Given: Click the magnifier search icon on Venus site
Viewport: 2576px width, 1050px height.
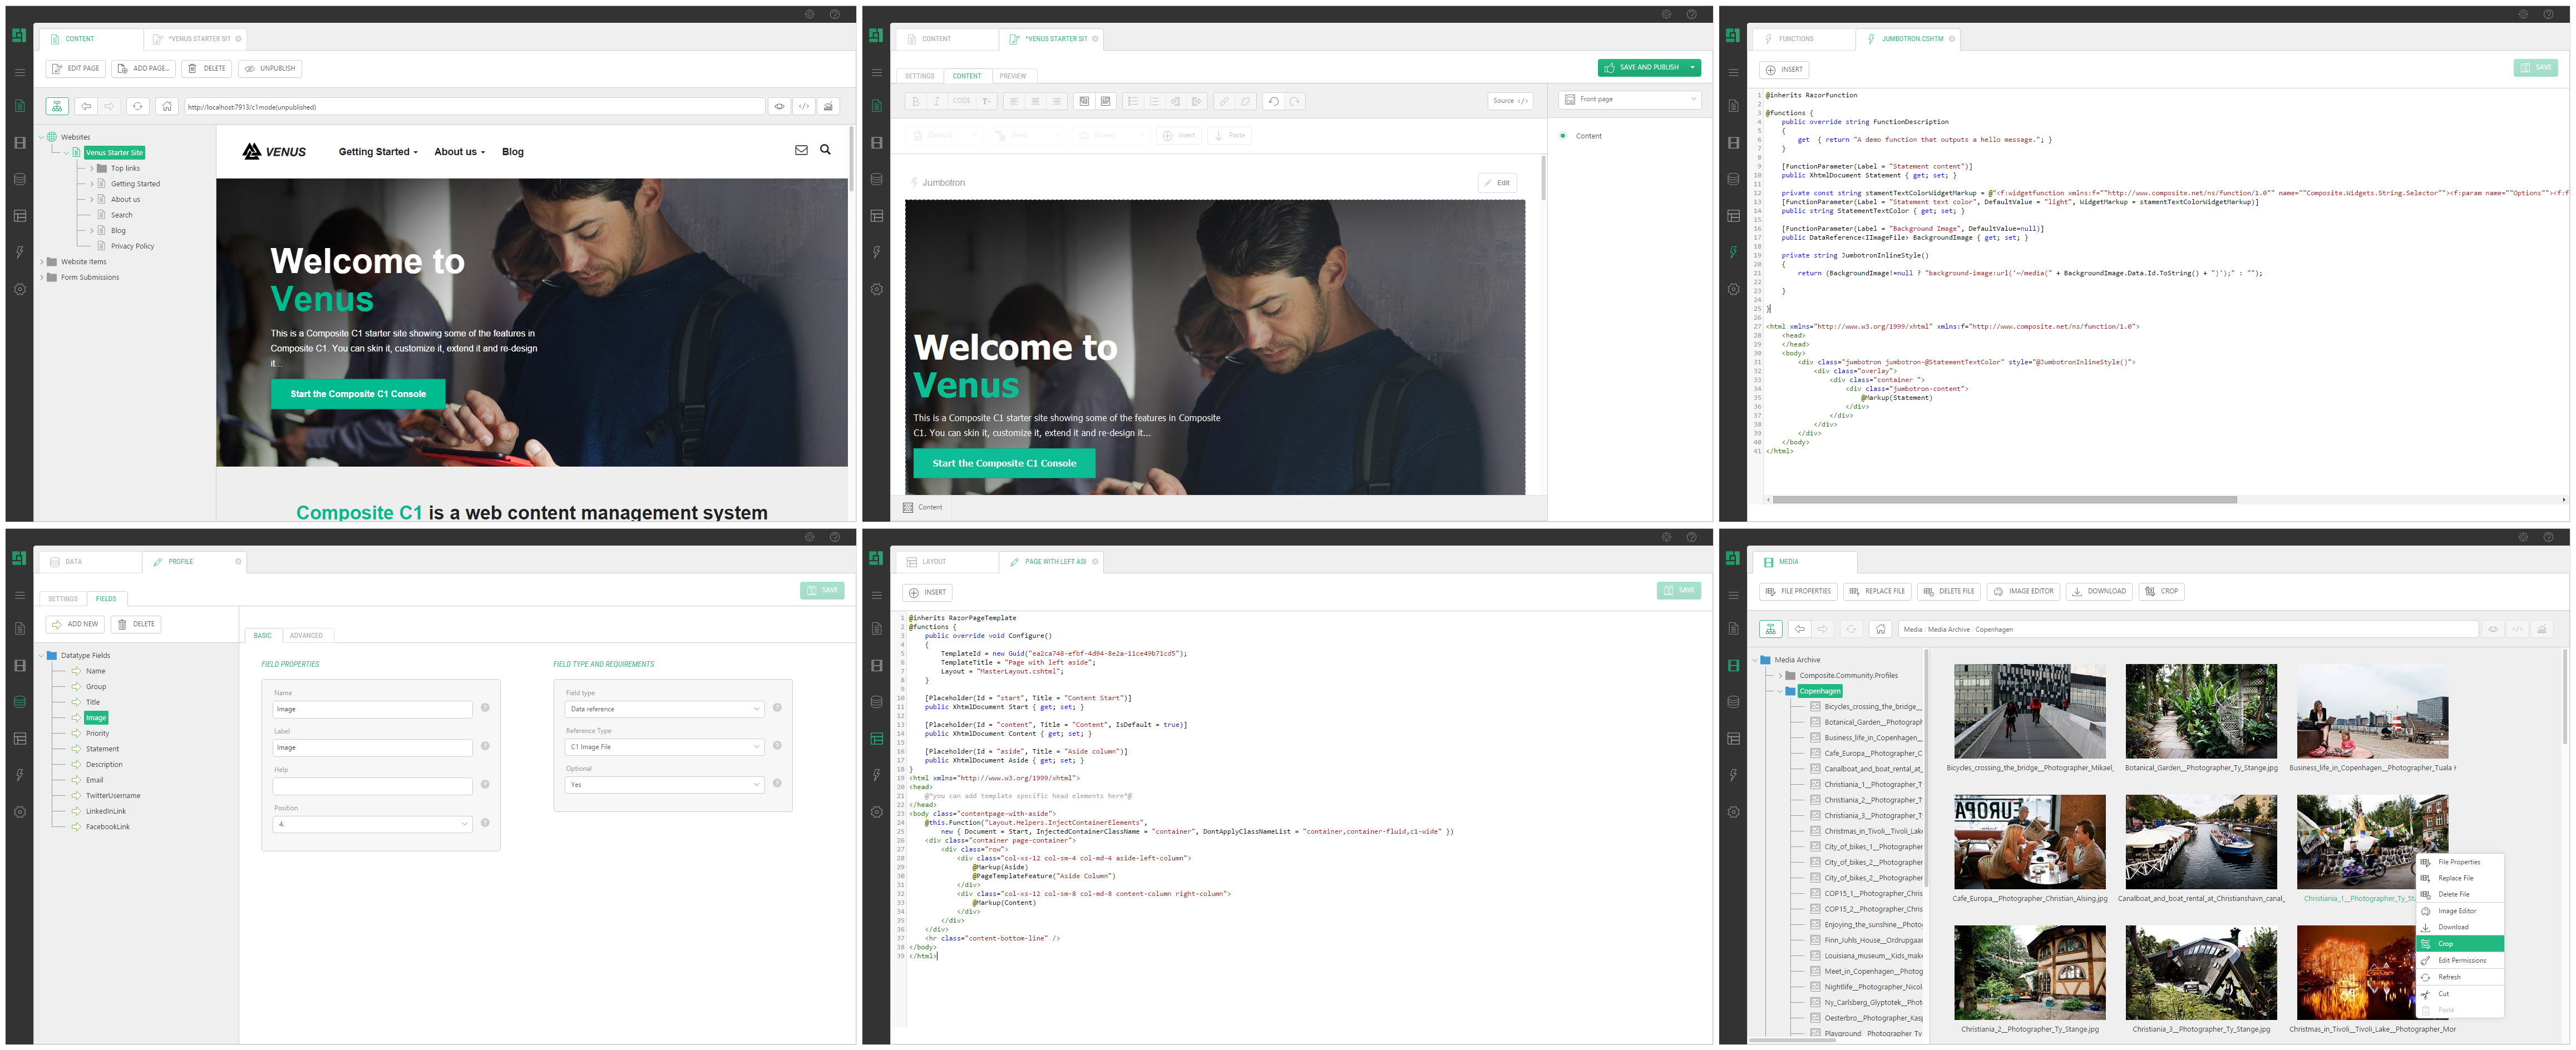Looking at the screenshot, I should pos(825,150).
